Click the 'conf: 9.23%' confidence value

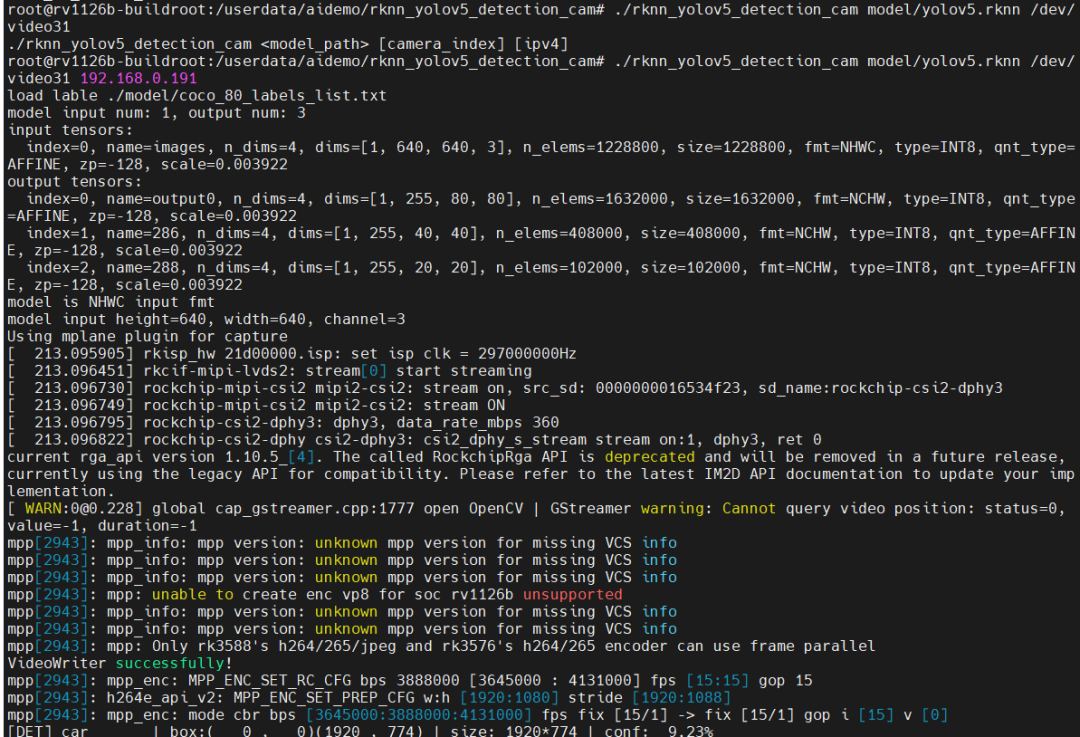[658, 731]
